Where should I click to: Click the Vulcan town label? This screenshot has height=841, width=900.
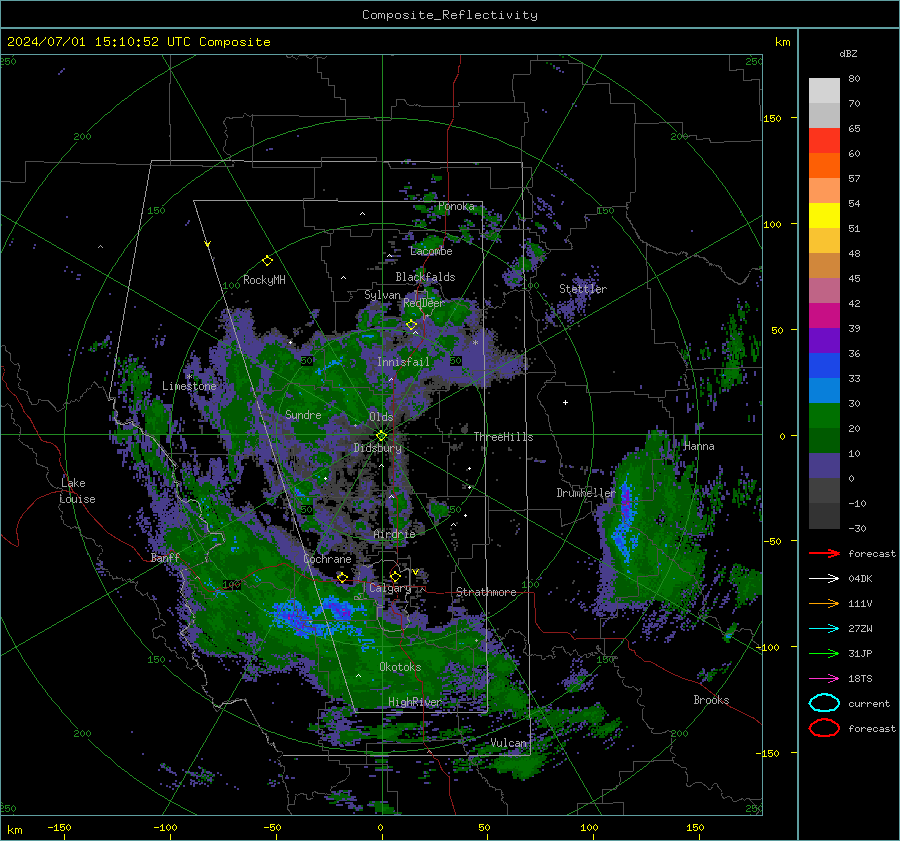click(508, 743)
